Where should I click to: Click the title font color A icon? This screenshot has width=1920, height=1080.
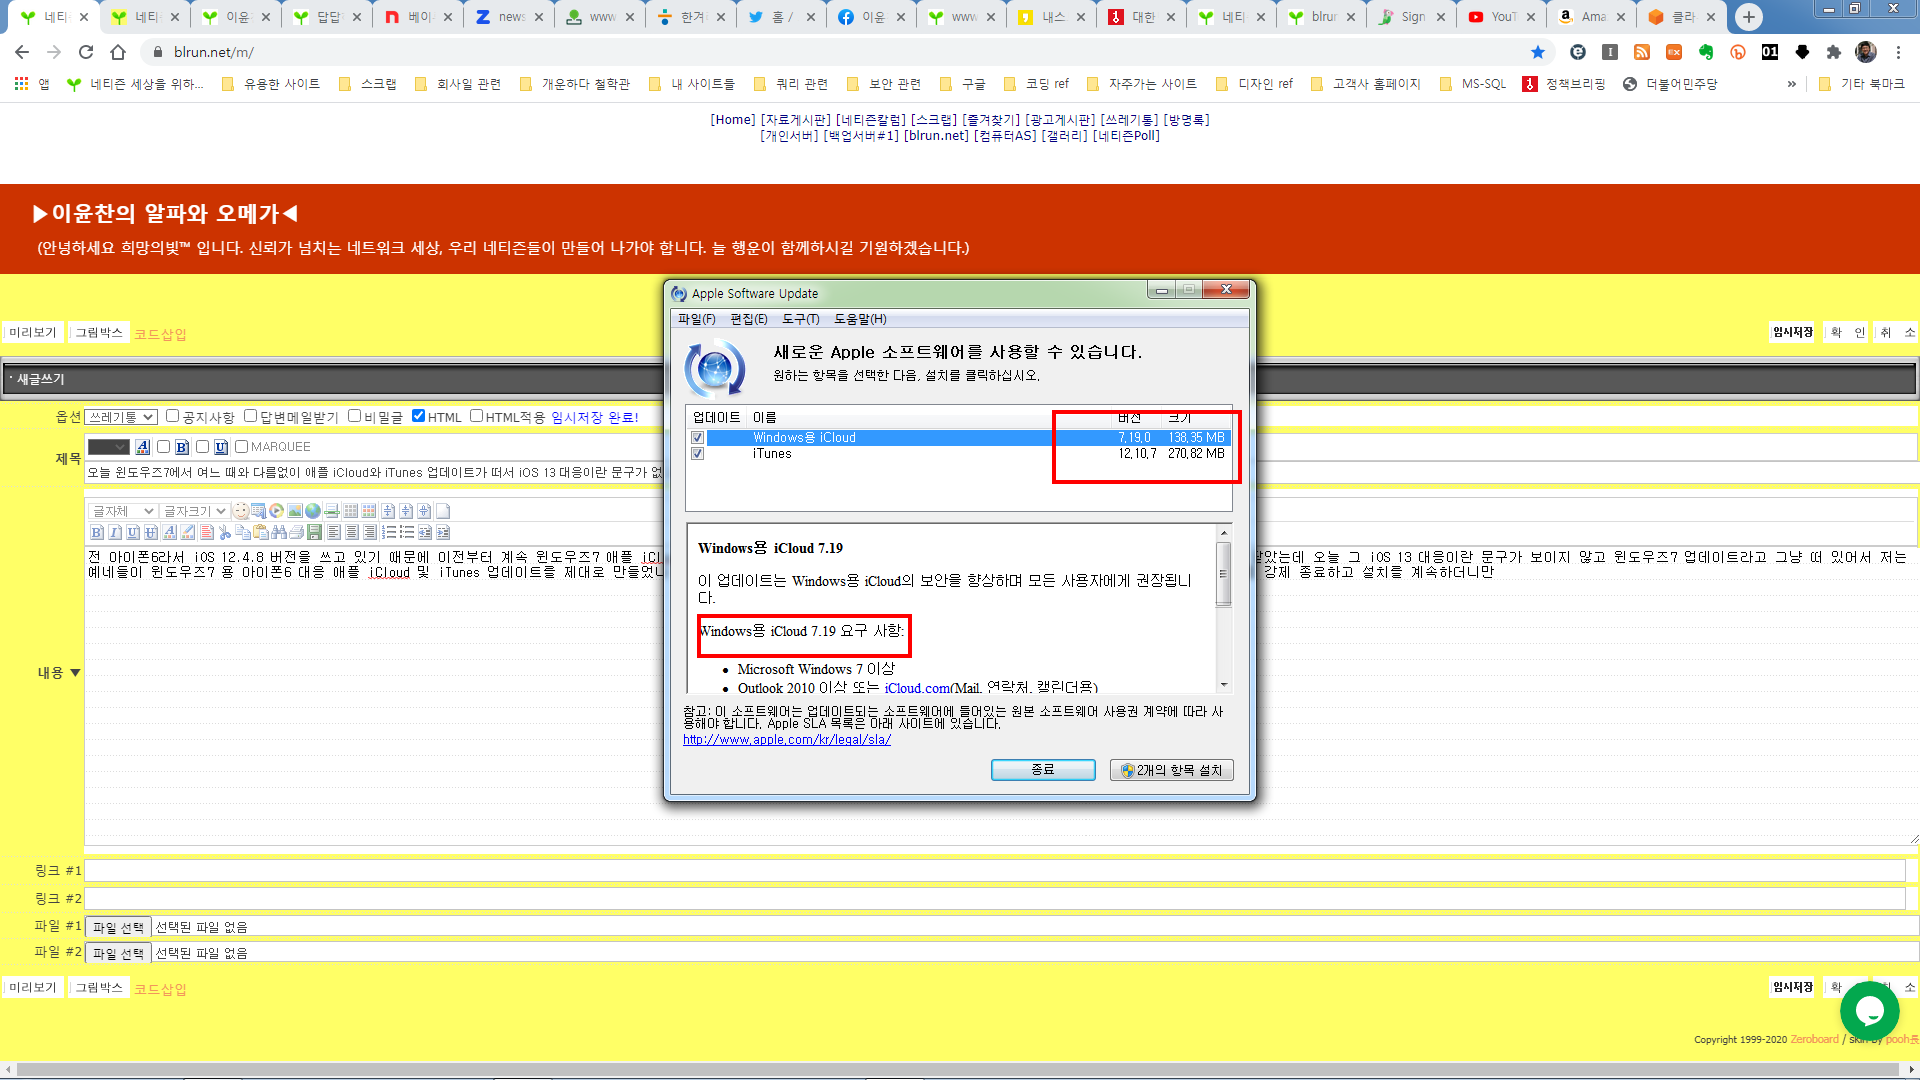(x=143, y=447)
